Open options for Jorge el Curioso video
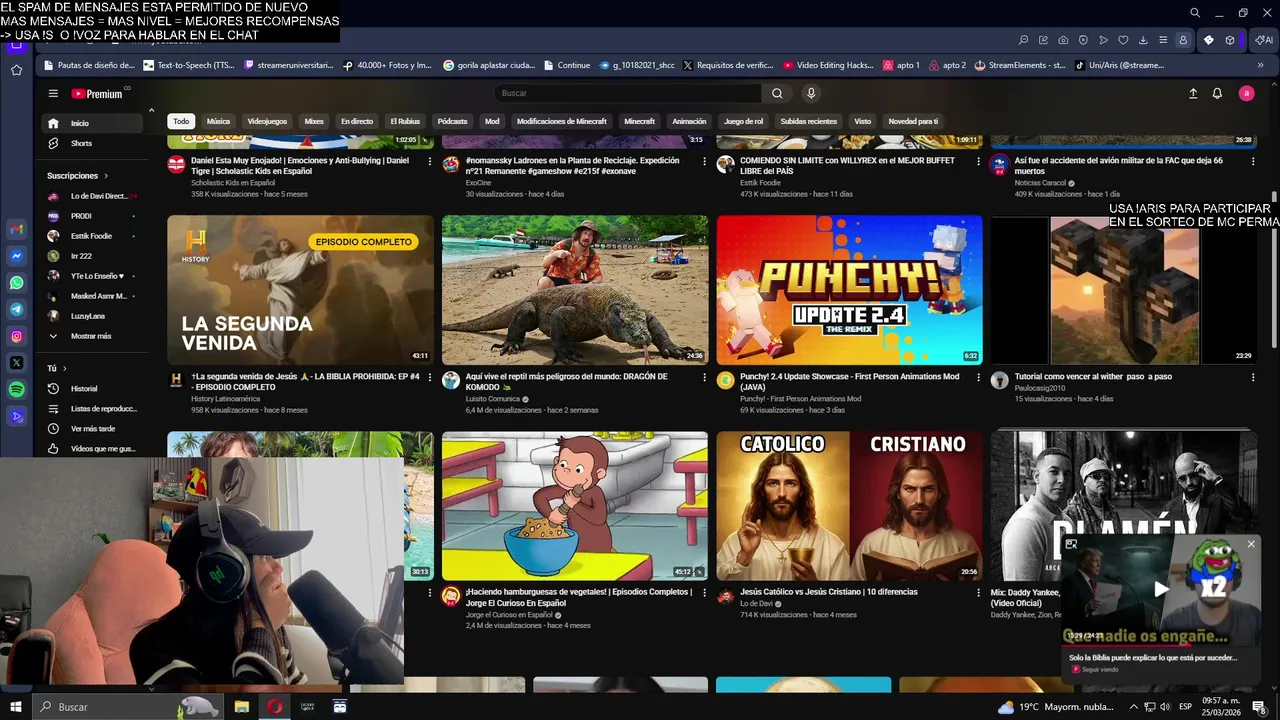1280x720 pixels. click(x=704, y=593)
